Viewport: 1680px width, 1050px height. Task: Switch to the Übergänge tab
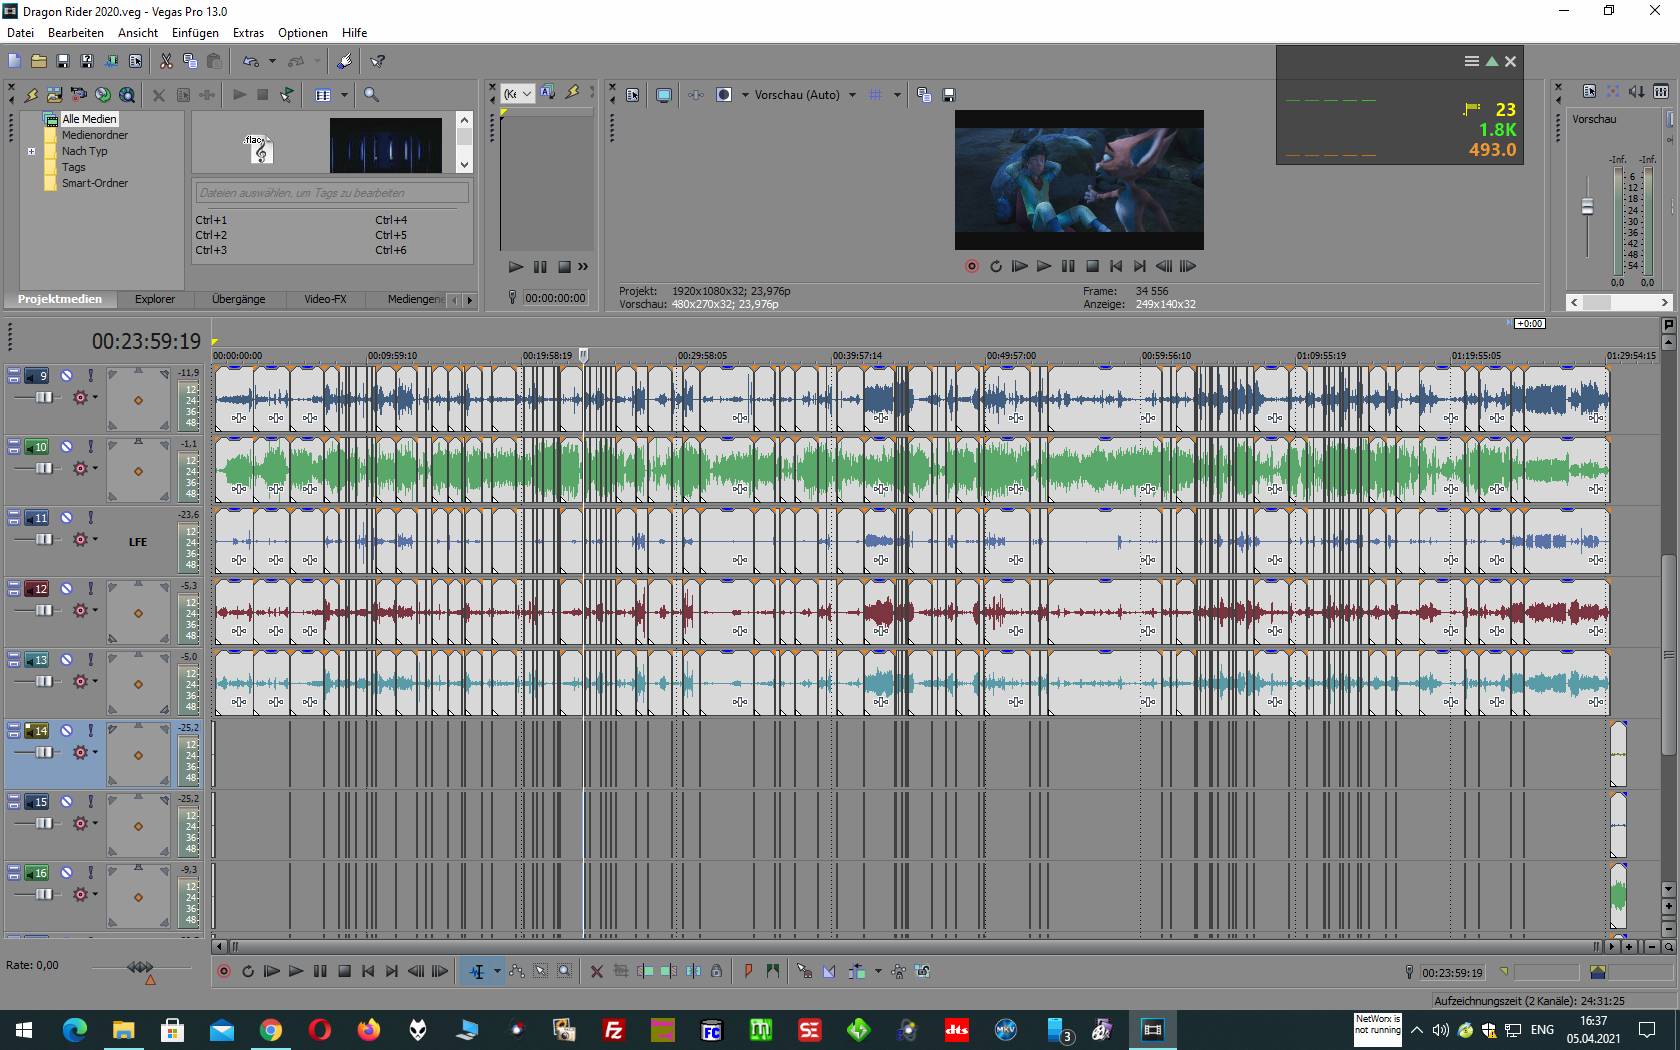[x=239, y=299]
